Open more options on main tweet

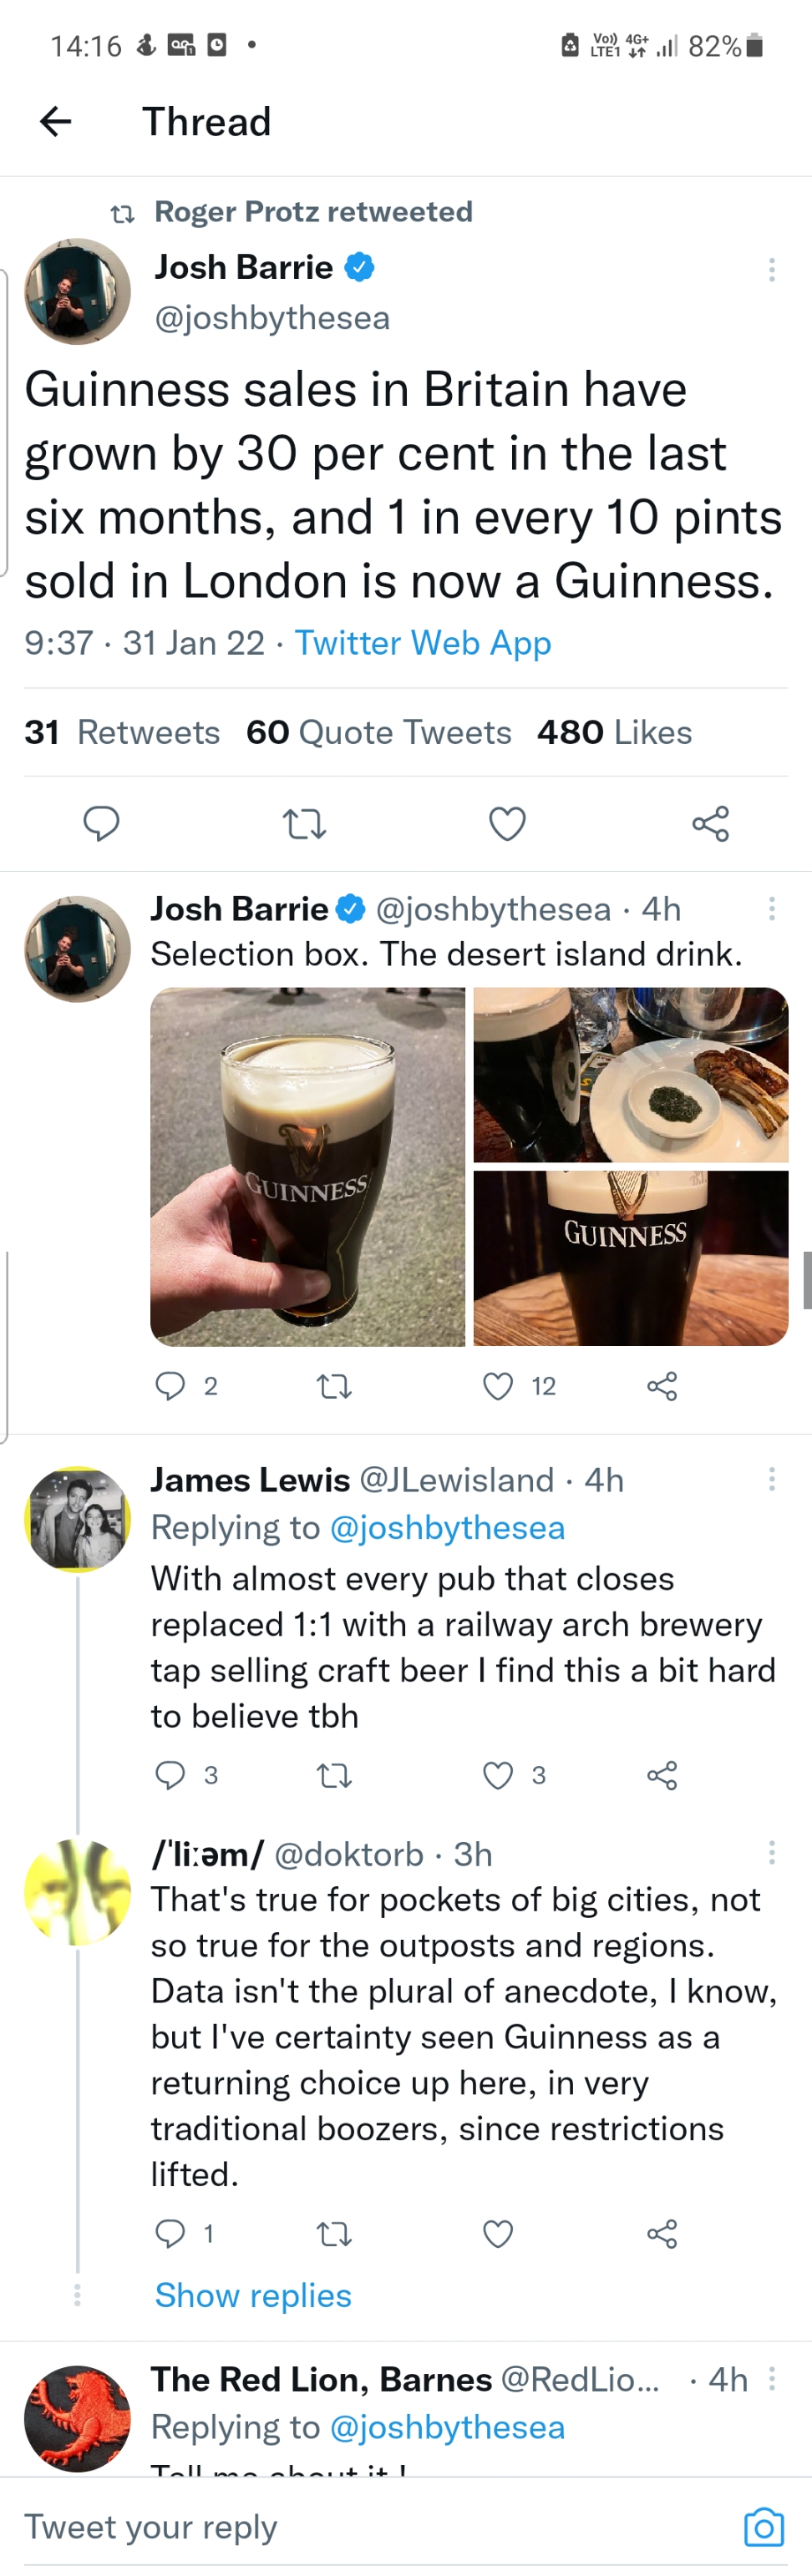[x=771, y=269]
